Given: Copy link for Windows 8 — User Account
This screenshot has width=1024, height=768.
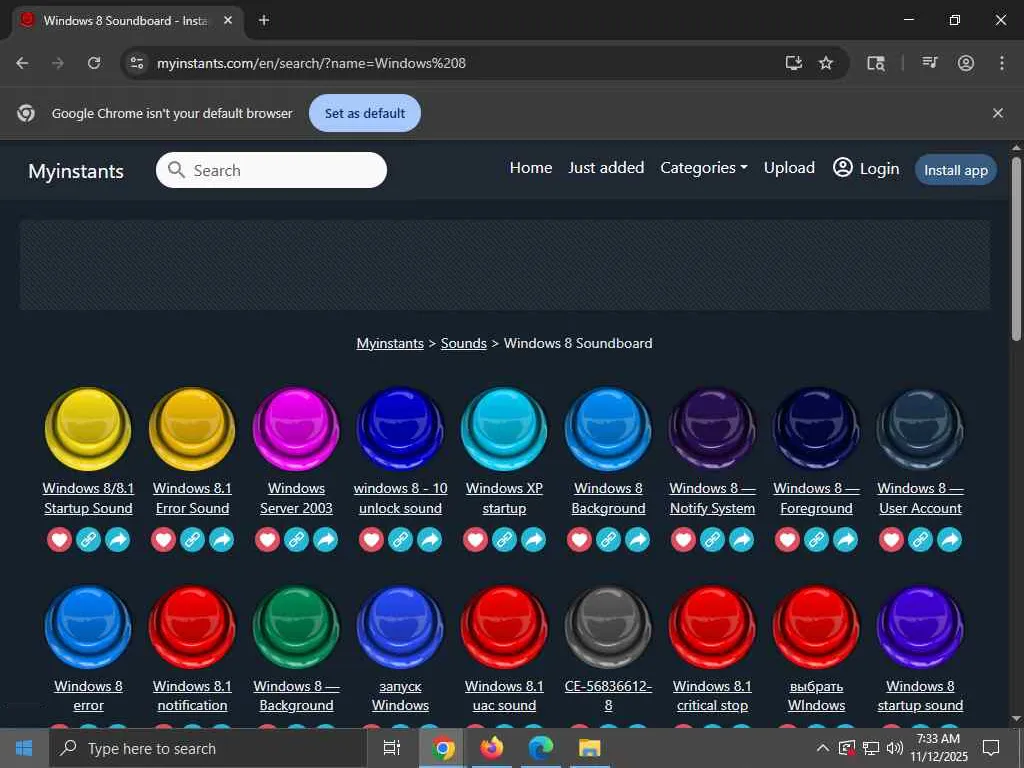Looking at the screenshot, I should click(920, 539).
